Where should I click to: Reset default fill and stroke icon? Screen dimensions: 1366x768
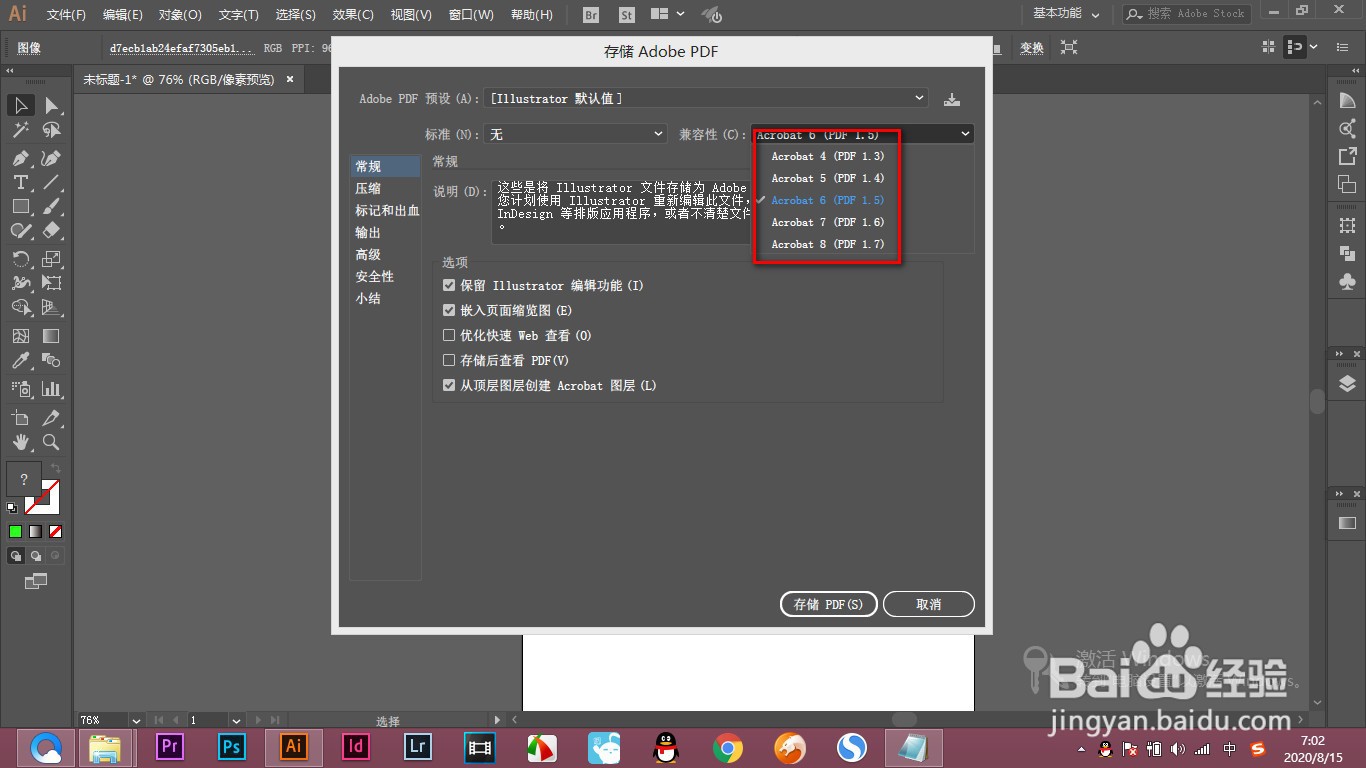click(12, 509)
